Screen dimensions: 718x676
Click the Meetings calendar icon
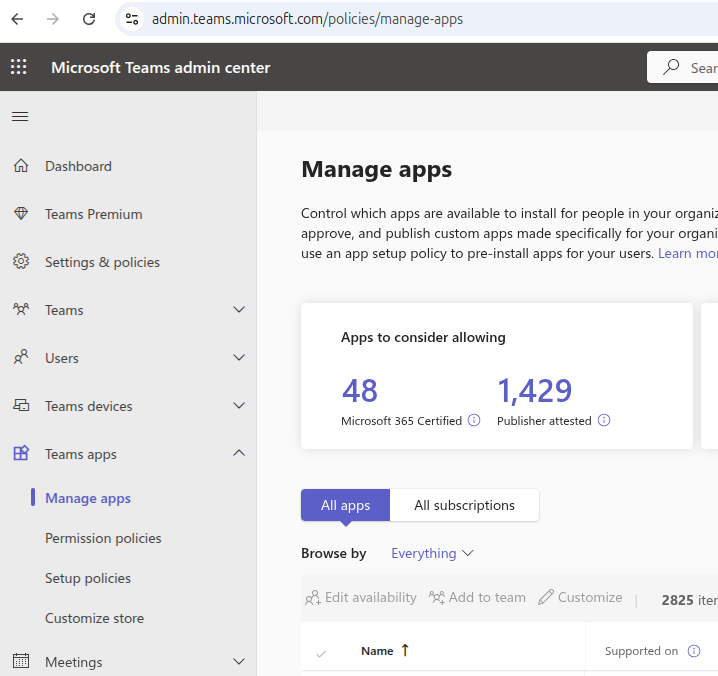(21, 661)
